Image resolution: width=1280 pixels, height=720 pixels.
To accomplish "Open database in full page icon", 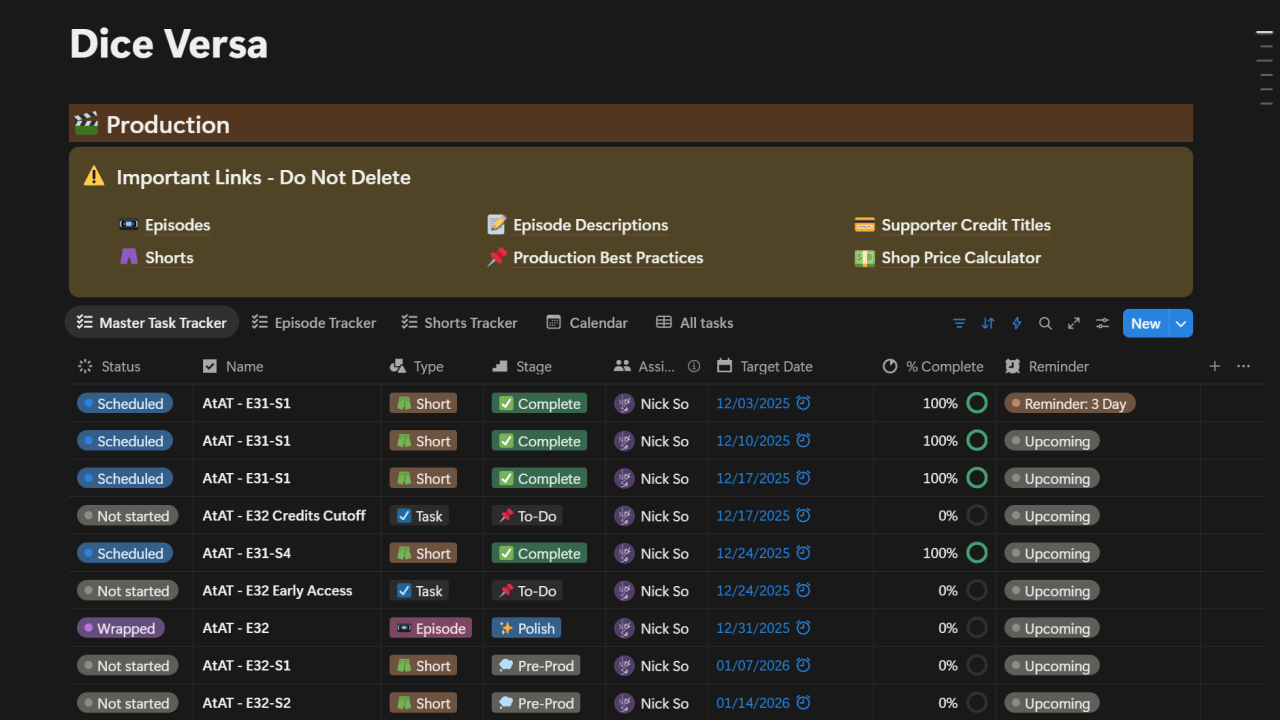I will point(1074,323).
